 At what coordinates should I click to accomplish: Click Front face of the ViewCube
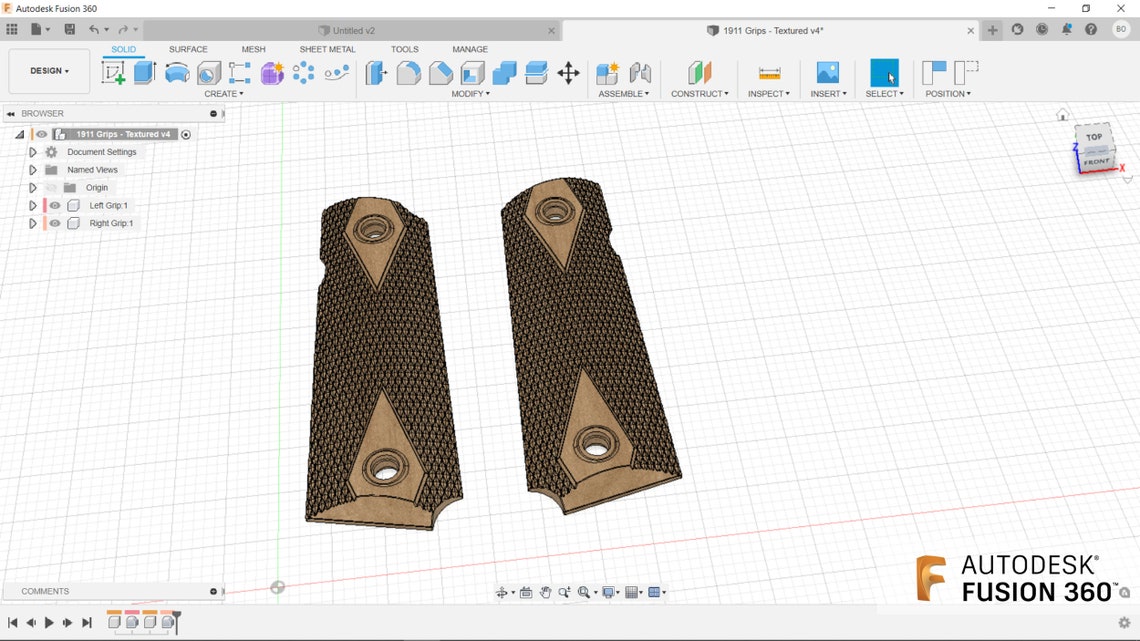[1098, 161]
